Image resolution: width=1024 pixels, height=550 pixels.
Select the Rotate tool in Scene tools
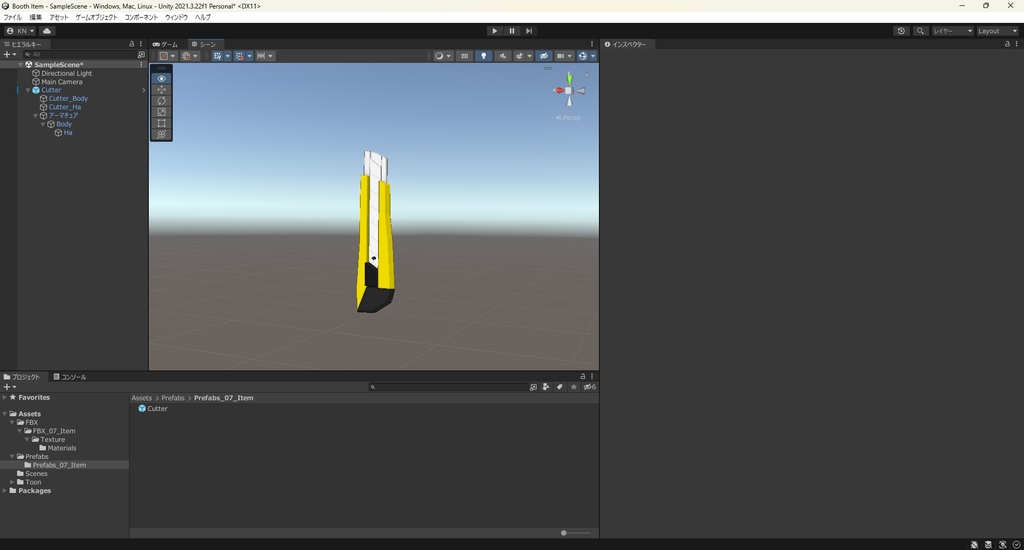(161, 101)
